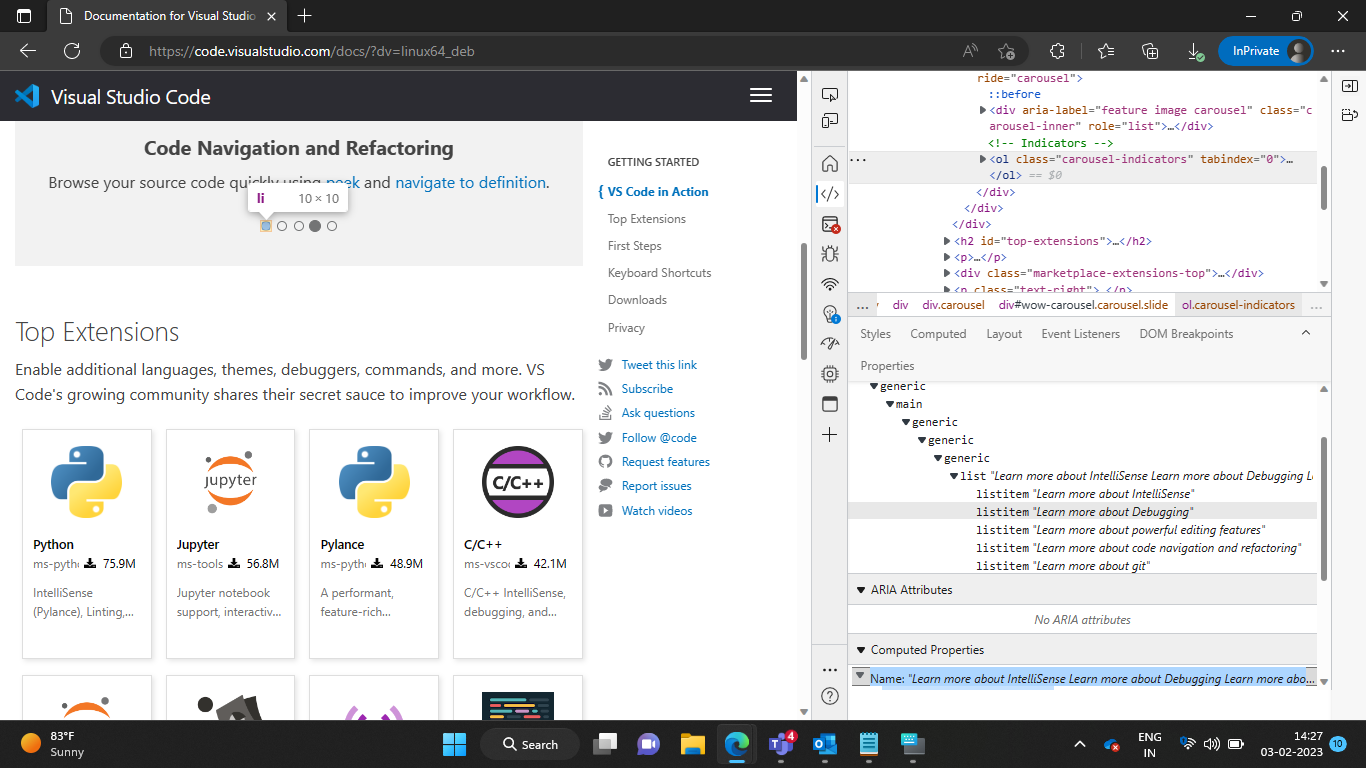The height and width of the screenshot is (768, 1366).
Task: Select the third carousel indicator dot
Action: 298,226
